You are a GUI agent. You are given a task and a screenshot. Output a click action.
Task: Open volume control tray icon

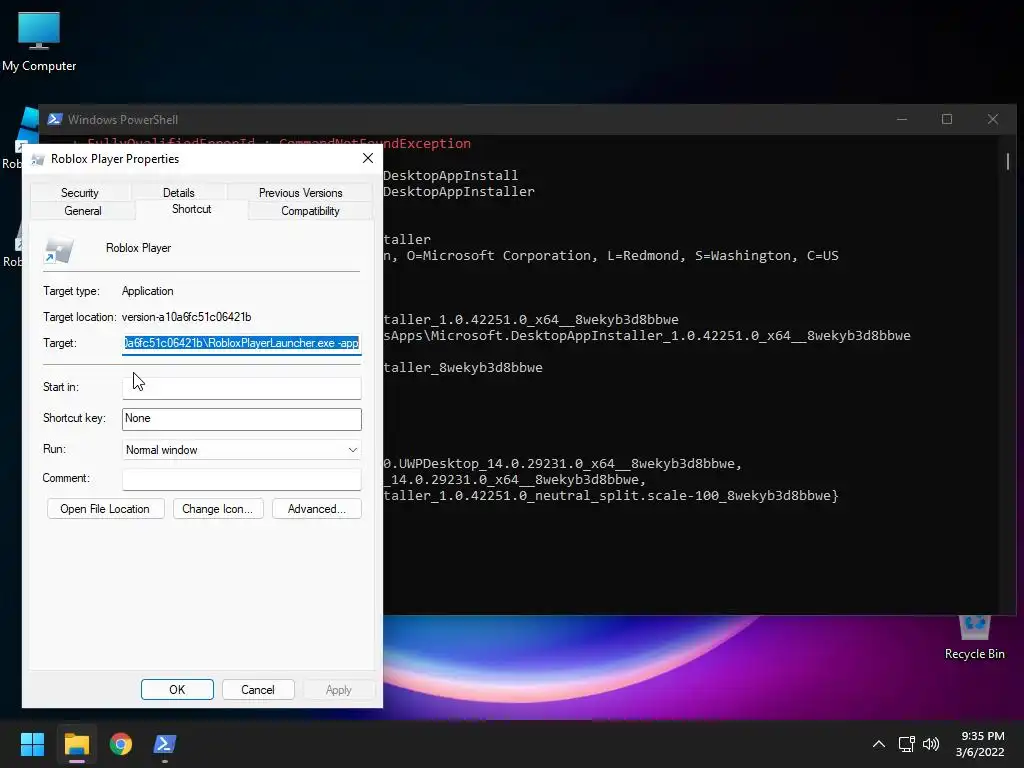[931, 744]
